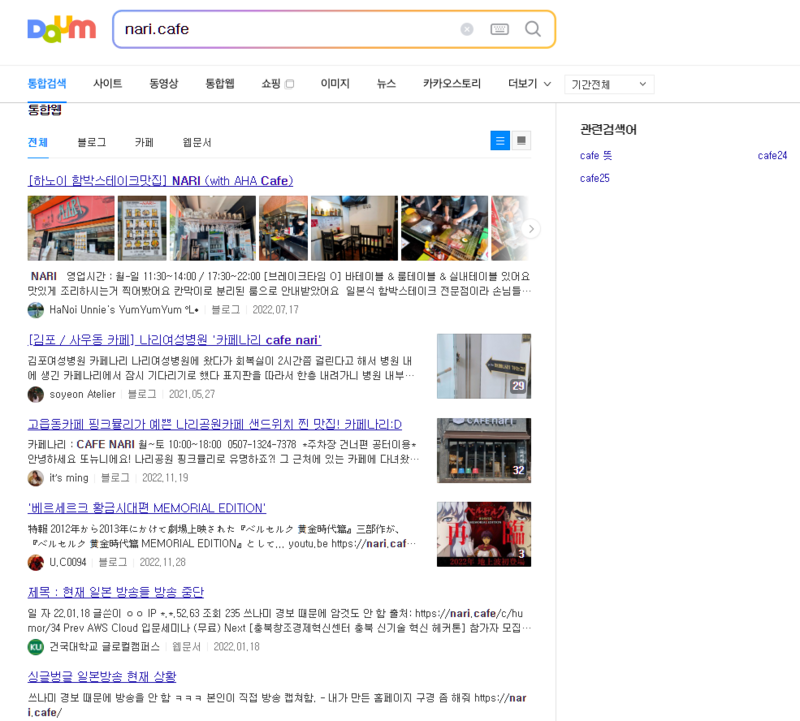Filter results by 카페
800x721 pixels.
tap(144, 142)
